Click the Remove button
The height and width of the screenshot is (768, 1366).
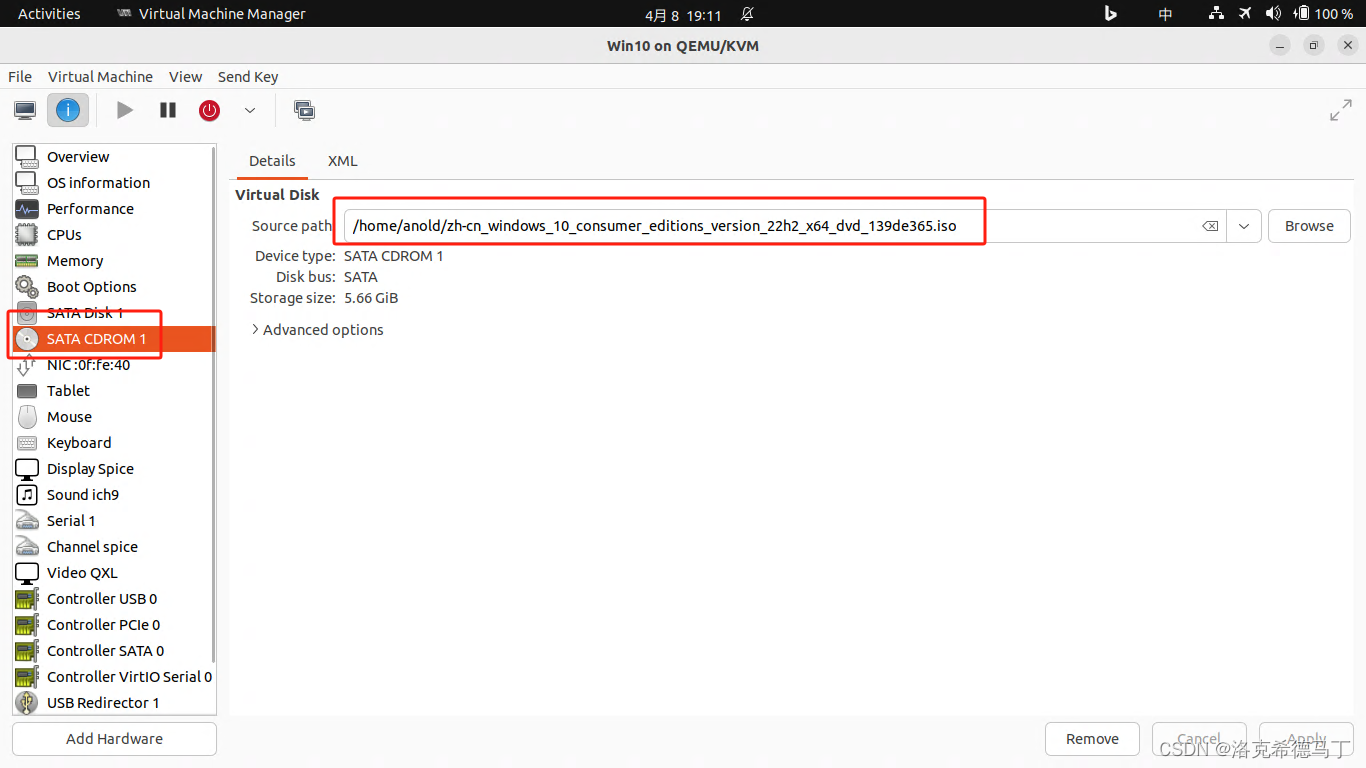[x=1092, y=739]
